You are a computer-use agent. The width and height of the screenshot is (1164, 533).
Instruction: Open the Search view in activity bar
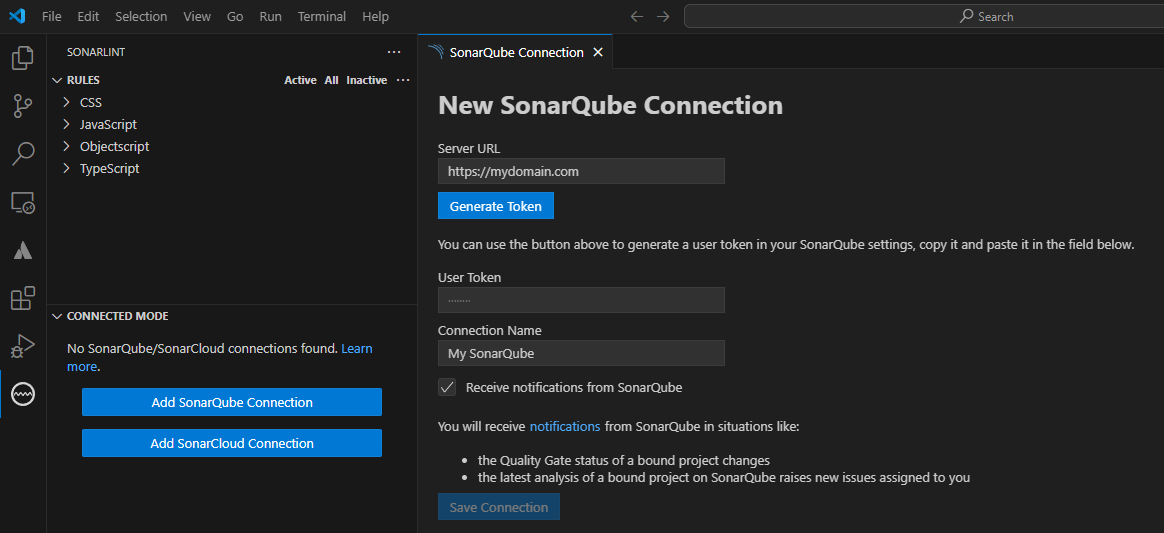(23, 154)
